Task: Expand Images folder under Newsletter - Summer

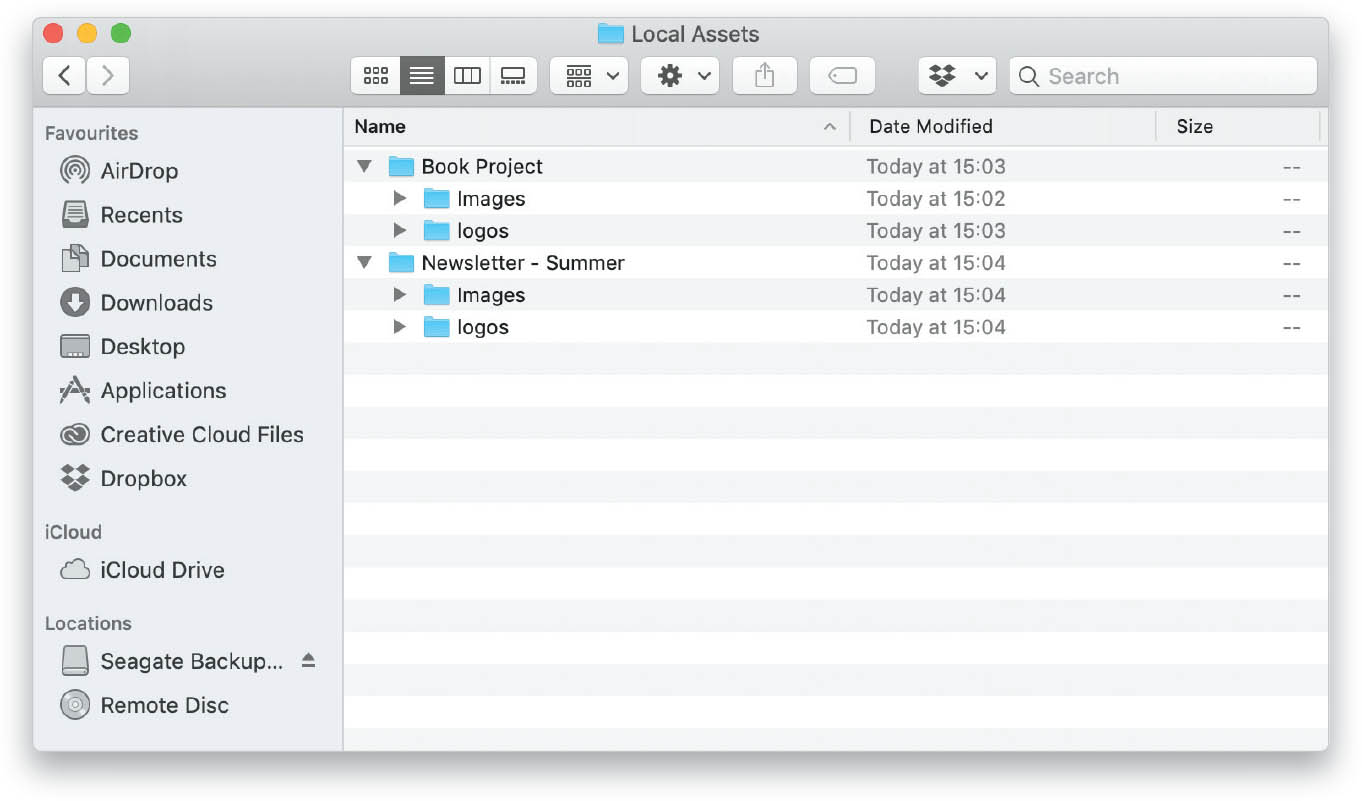Action: point(400,295)
